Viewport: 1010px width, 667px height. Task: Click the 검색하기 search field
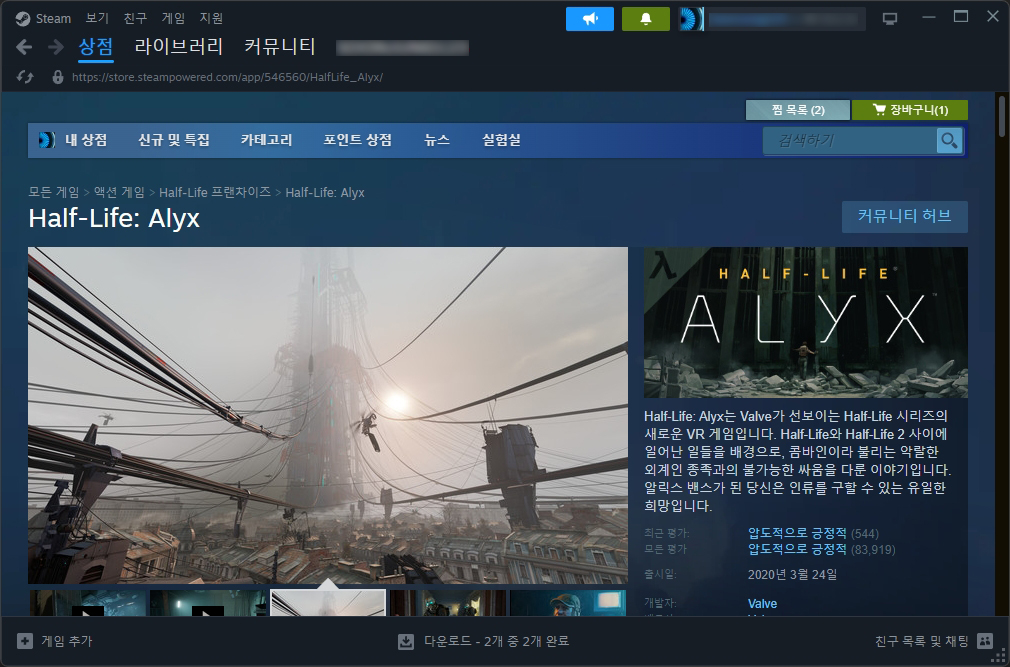[x=850, y=140]
